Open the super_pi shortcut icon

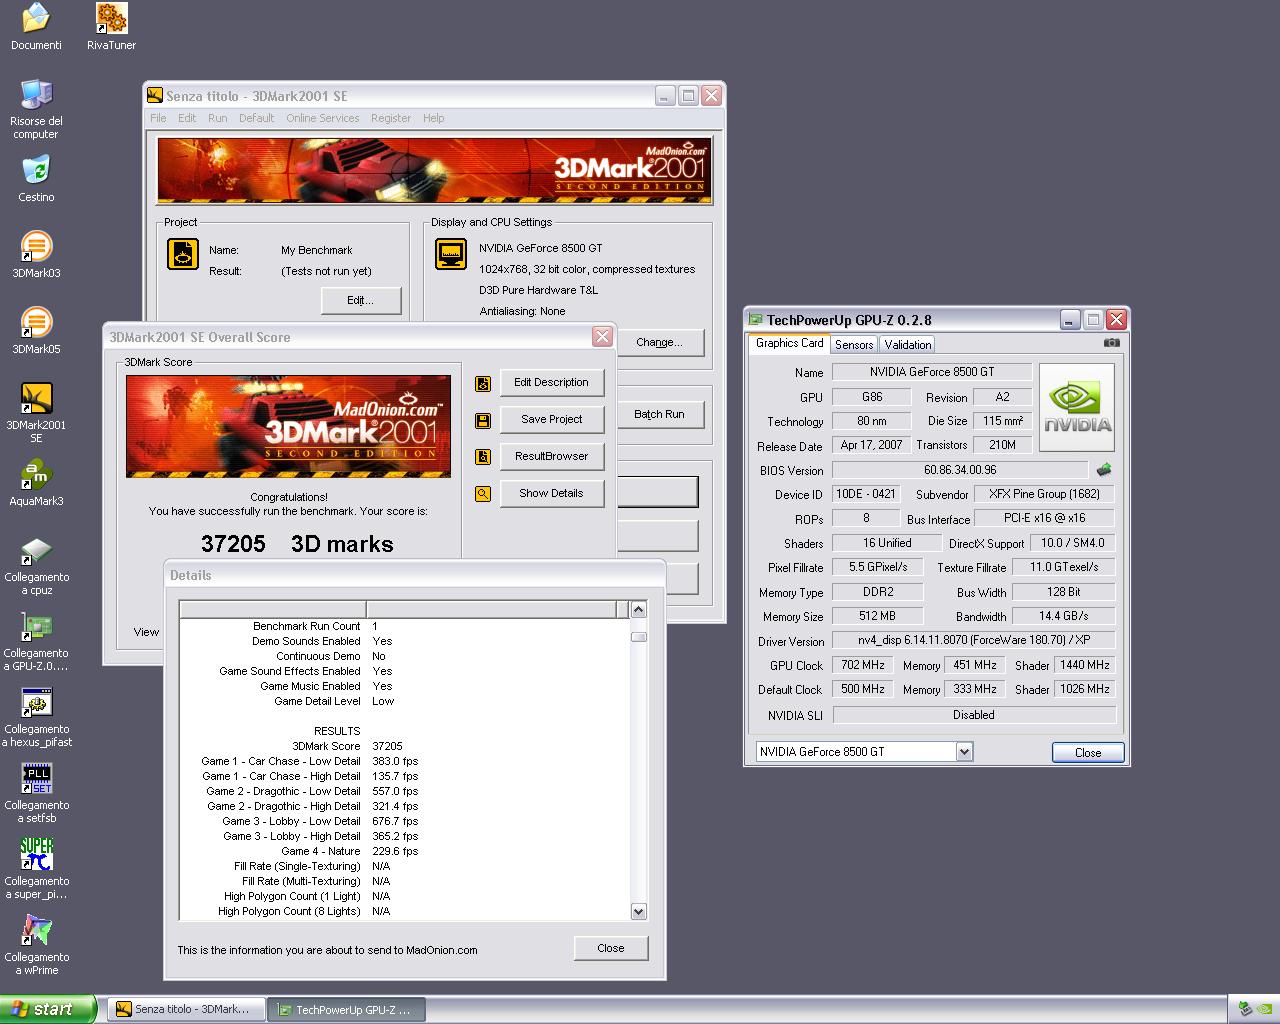pos(36,868)
